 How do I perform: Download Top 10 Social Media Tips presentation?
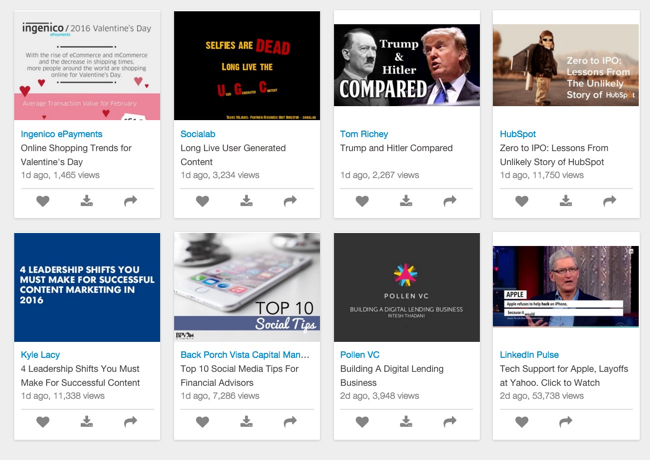tap(246, 421)
